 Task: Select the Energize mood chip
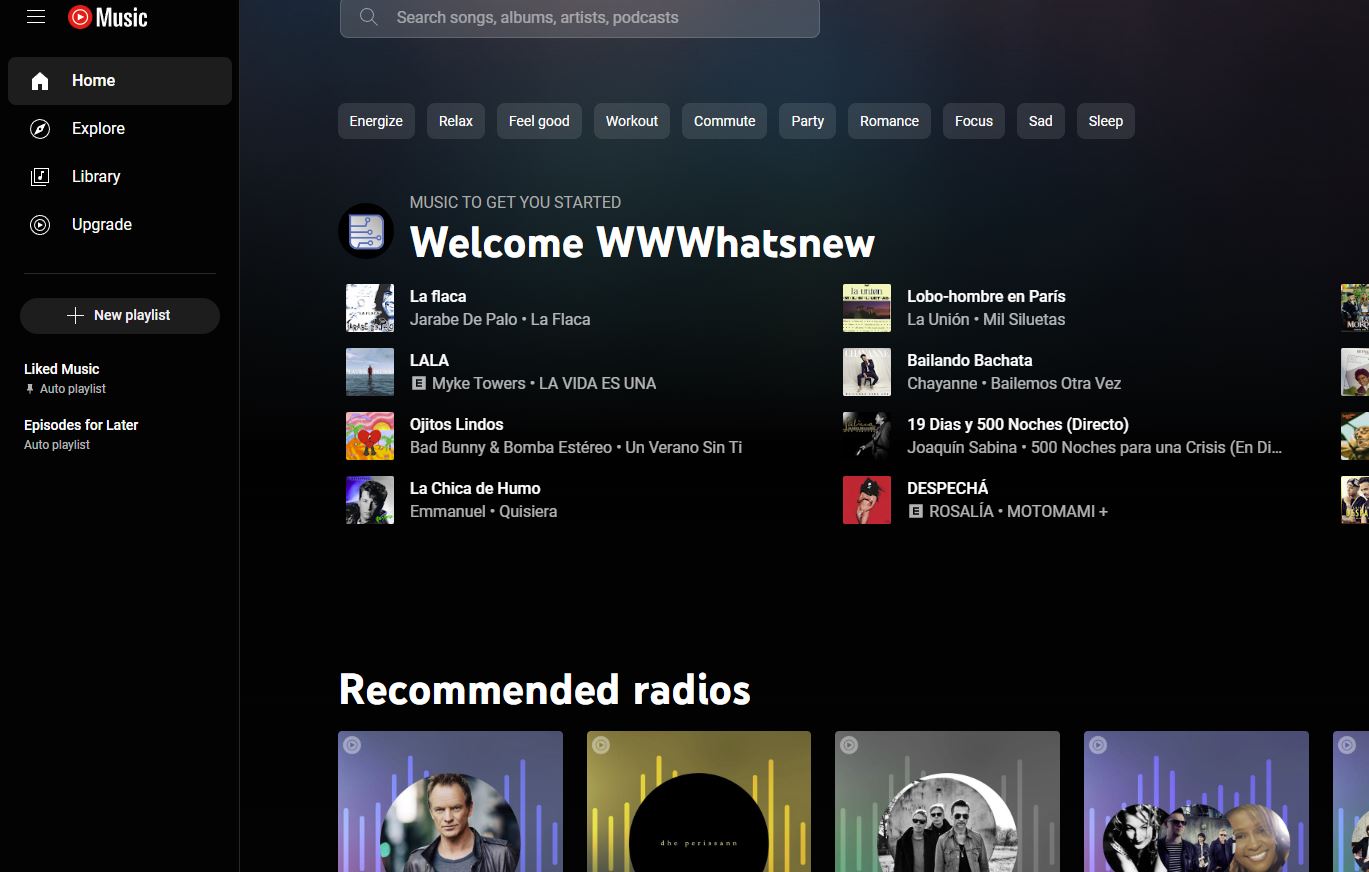point(376,121)
